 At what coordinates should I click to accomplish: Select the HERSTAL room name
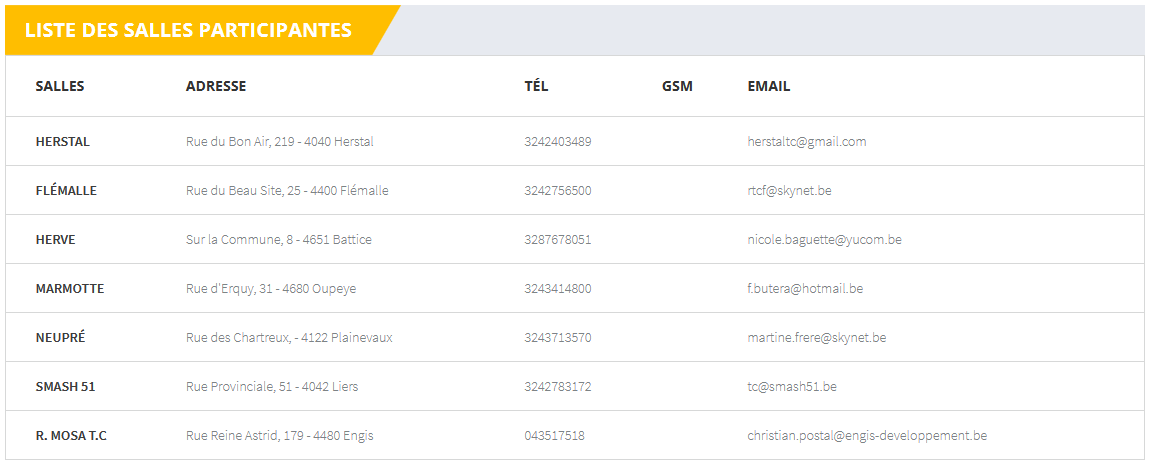[62, 142]
